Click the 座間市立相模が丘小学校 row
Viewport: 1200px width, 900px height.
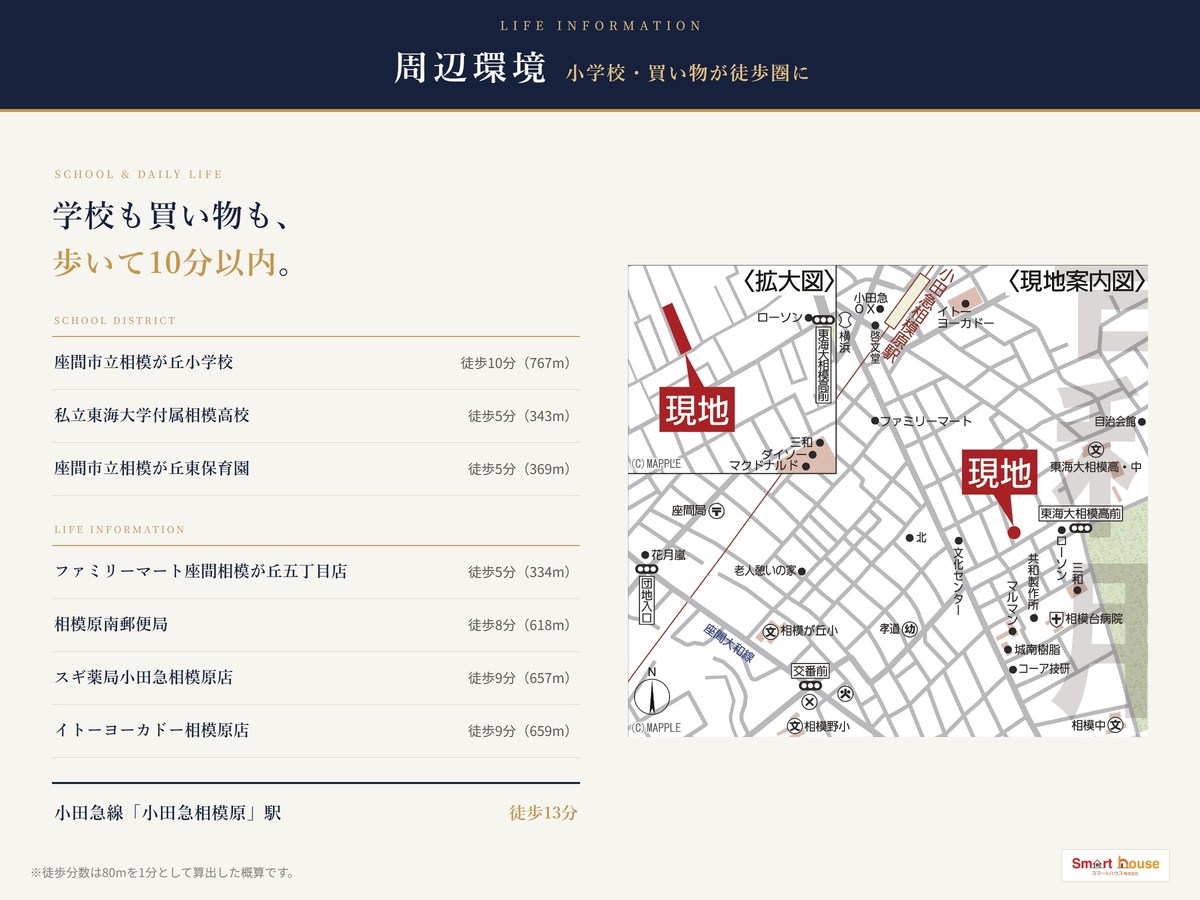pyautogui.click(x=316, y=363)
